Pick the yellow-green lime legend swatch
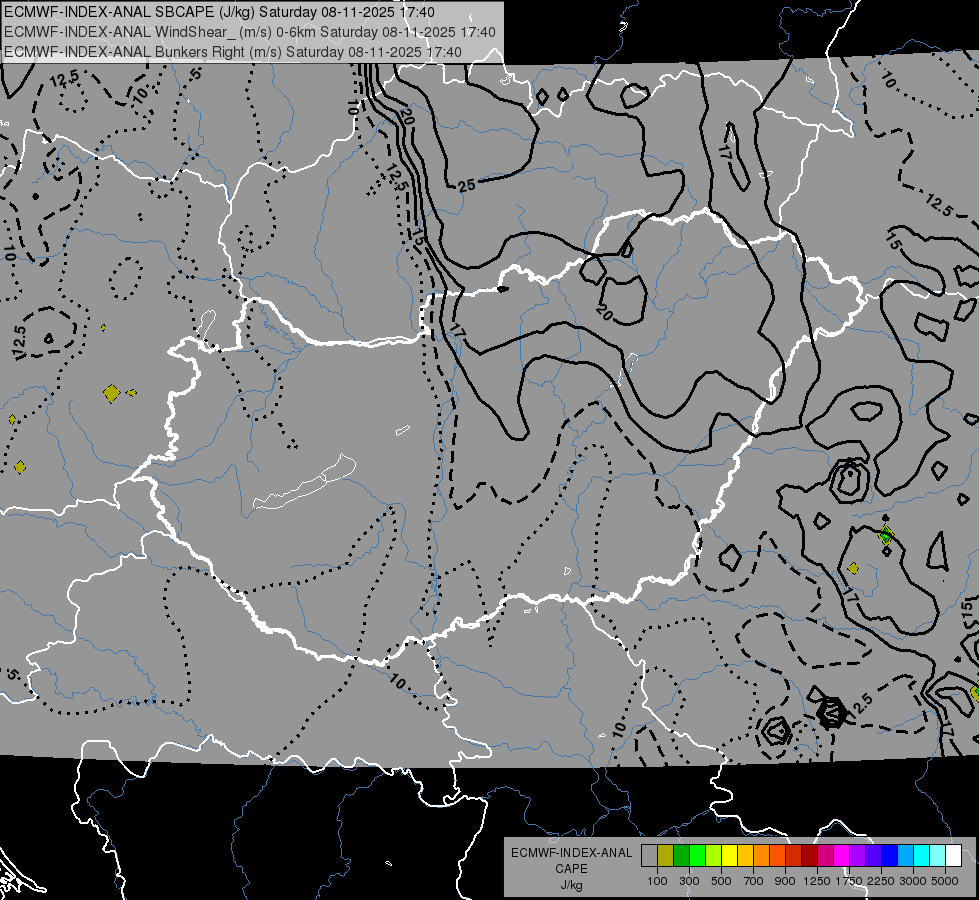 tap(714, 855)
